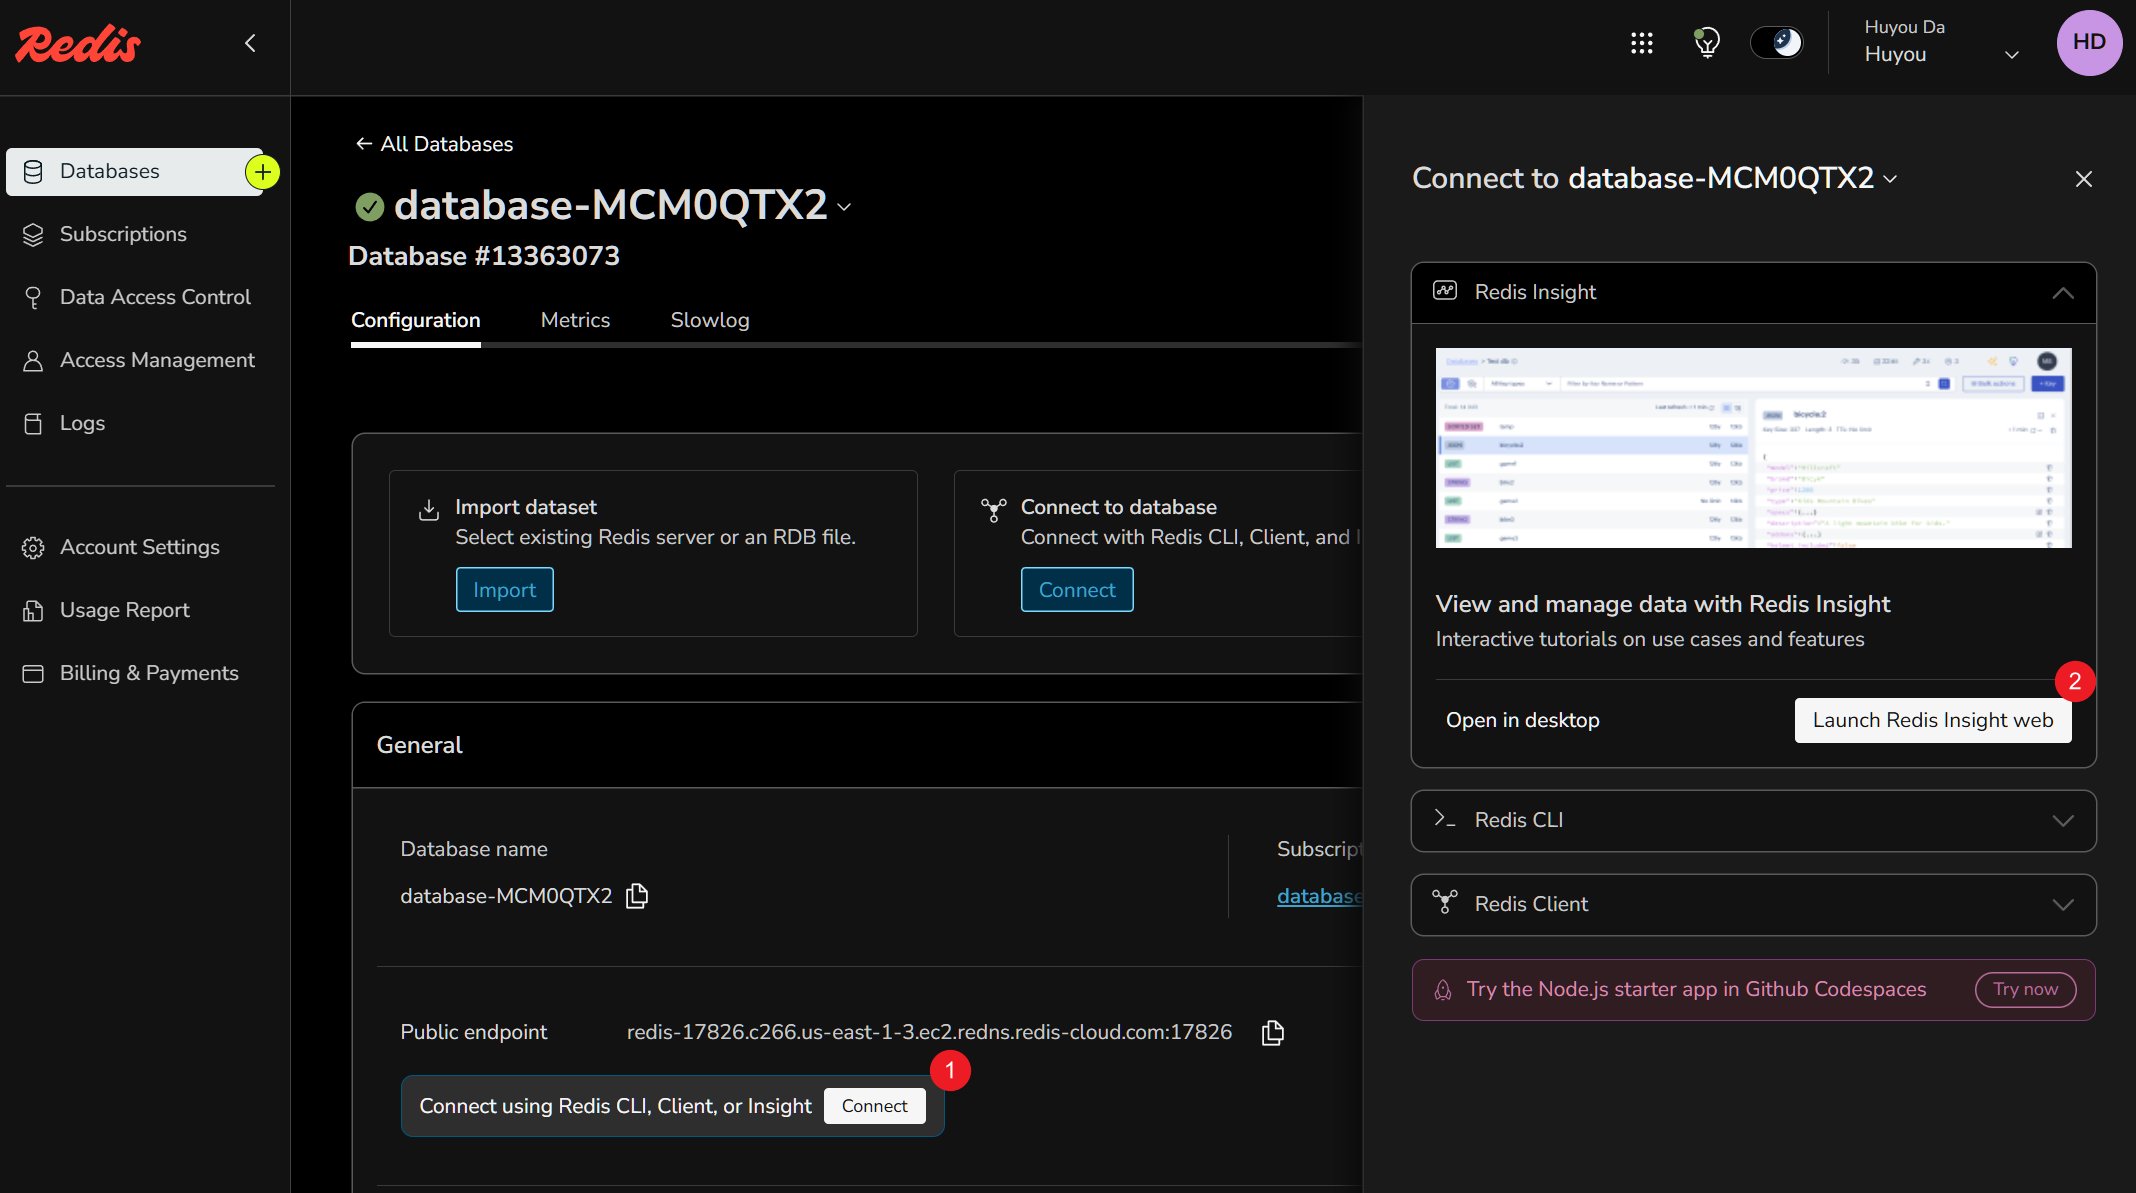Select the Configuration tab

tap(415, 320)
